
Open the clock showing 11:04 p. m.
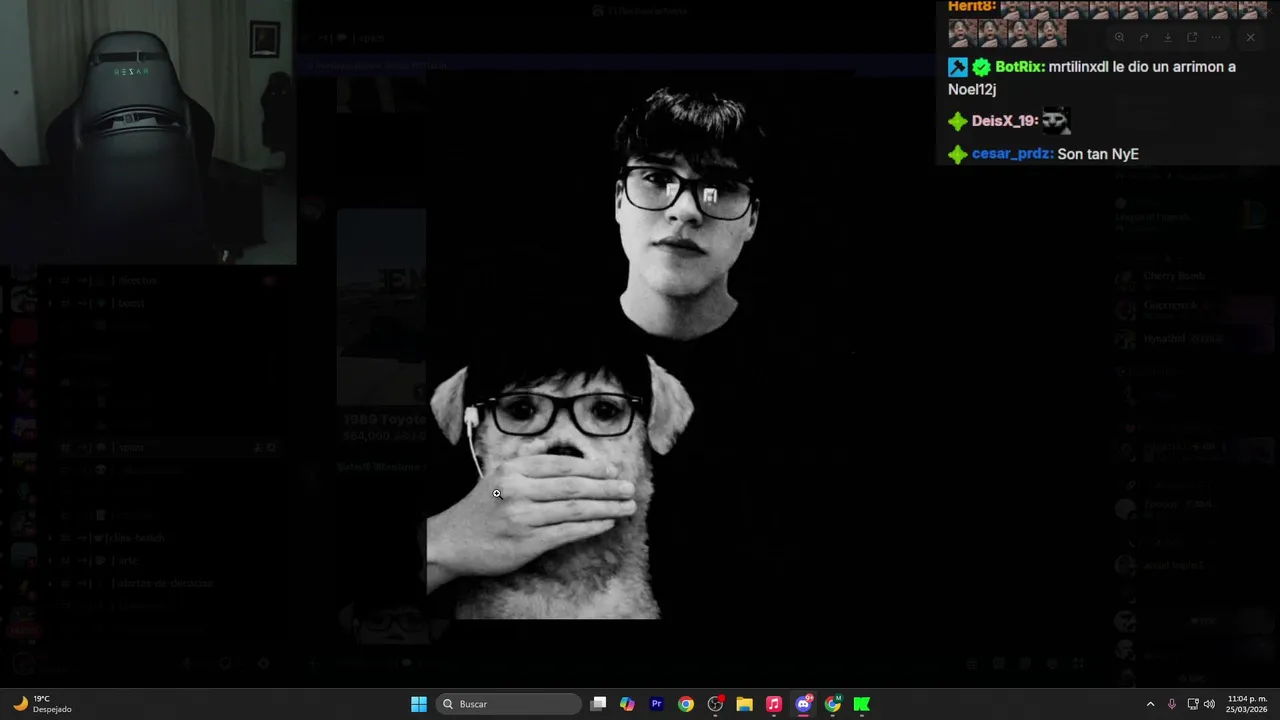1246,704
